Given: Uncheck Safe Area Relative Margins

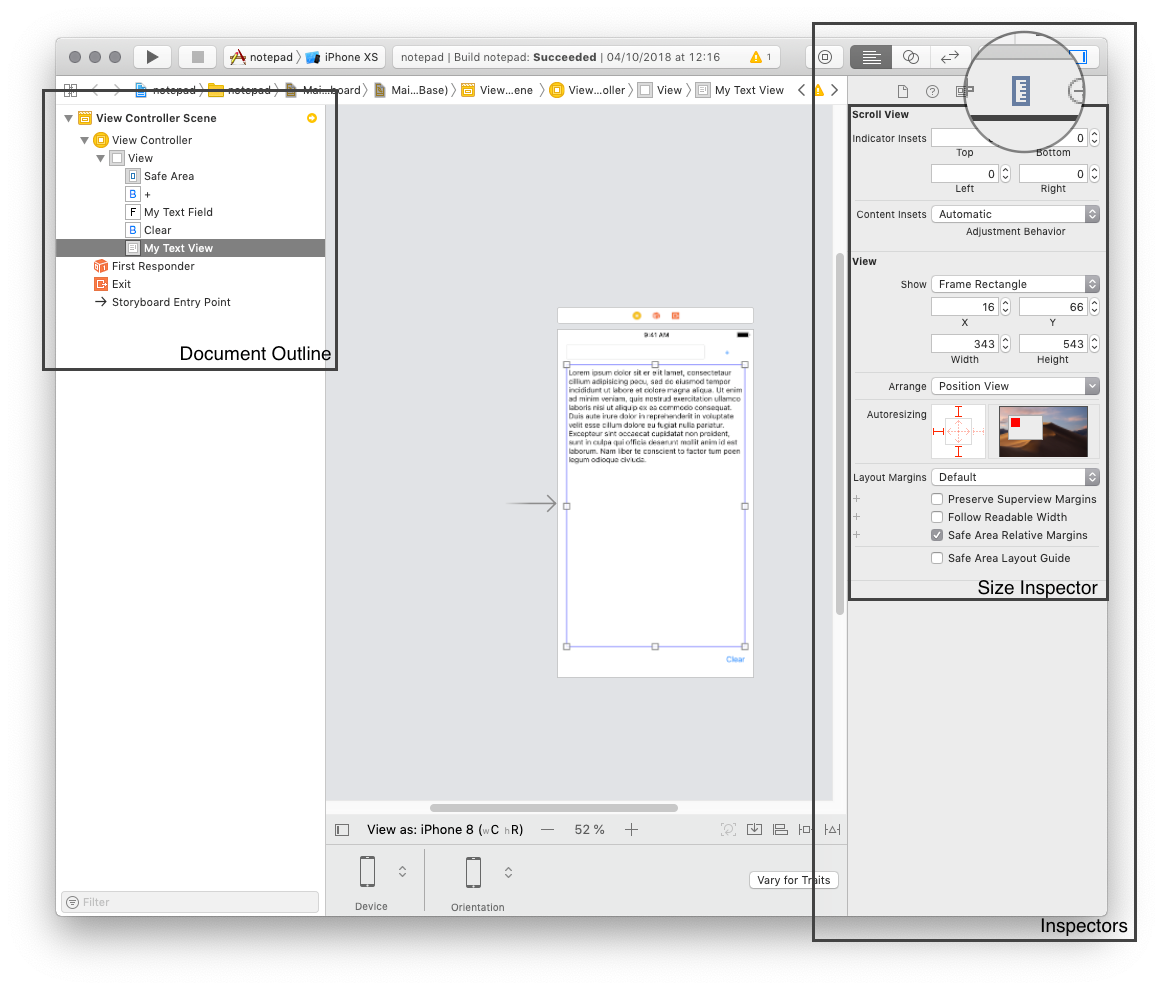Looking at the screenshot, I should click(937, 535).
